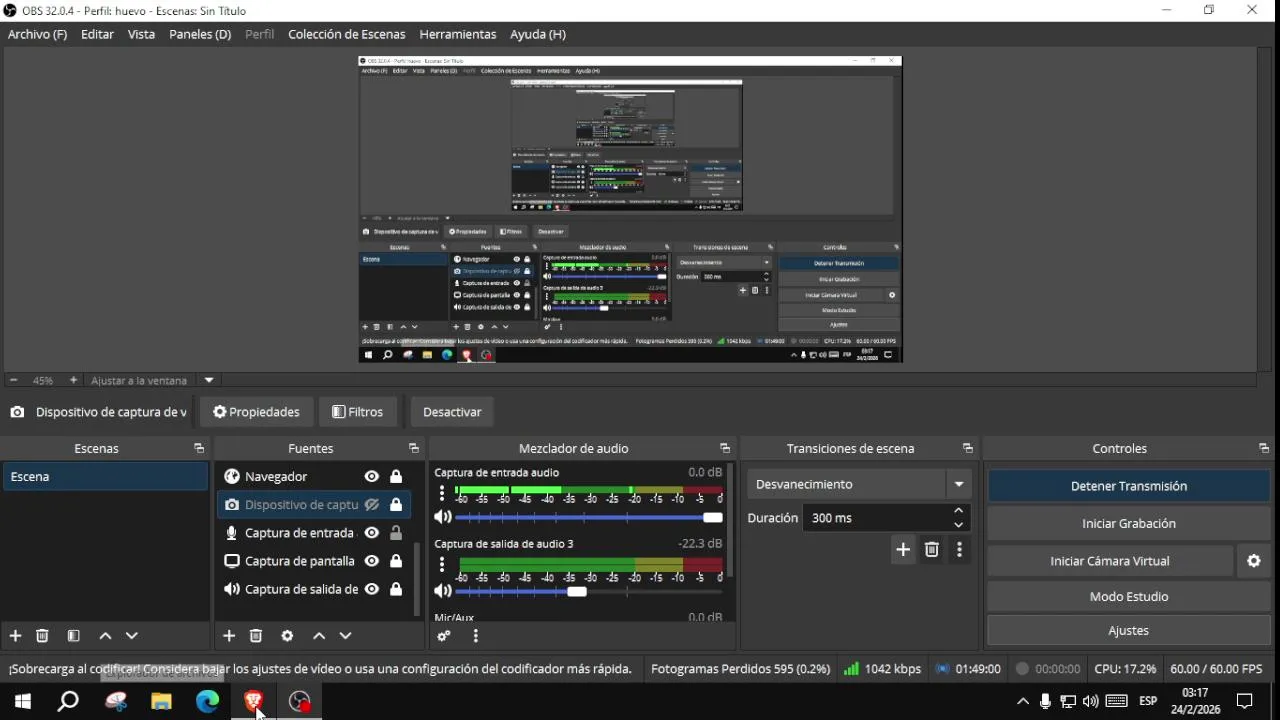The image size is (1280, 720).
Task: Mute Captura de salida de audio 3
Action: pos(443,591)
